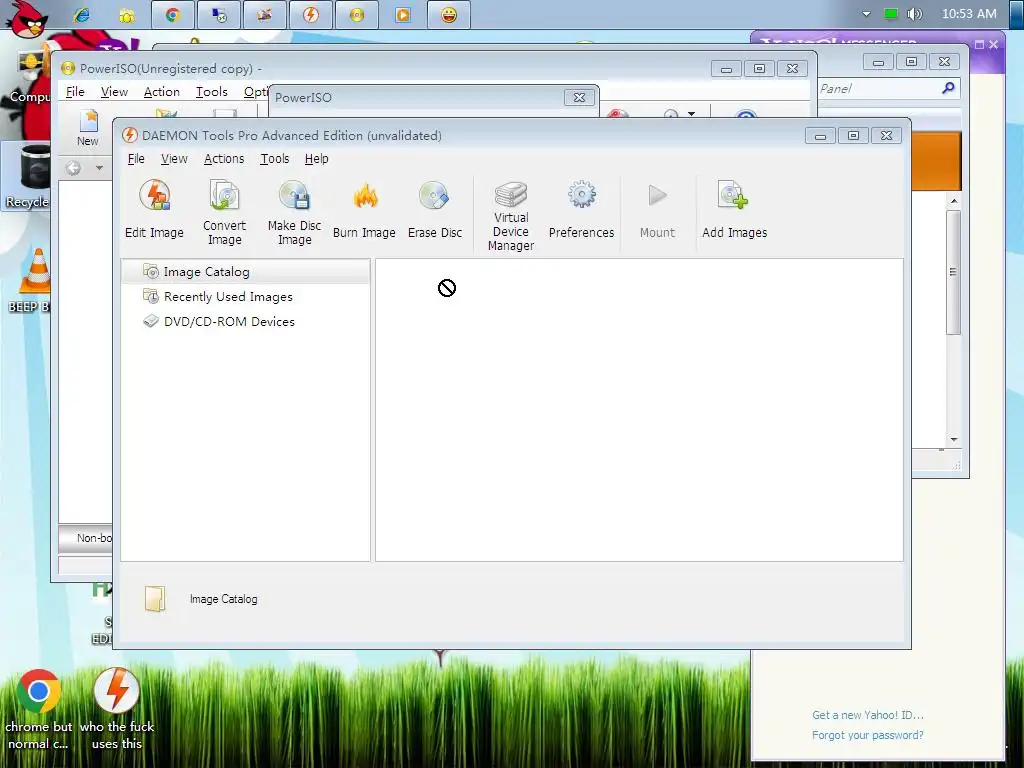This screenshot has width=1024, height=768.
Task: Click the picture app taskbar button
Action: point(264,15)
